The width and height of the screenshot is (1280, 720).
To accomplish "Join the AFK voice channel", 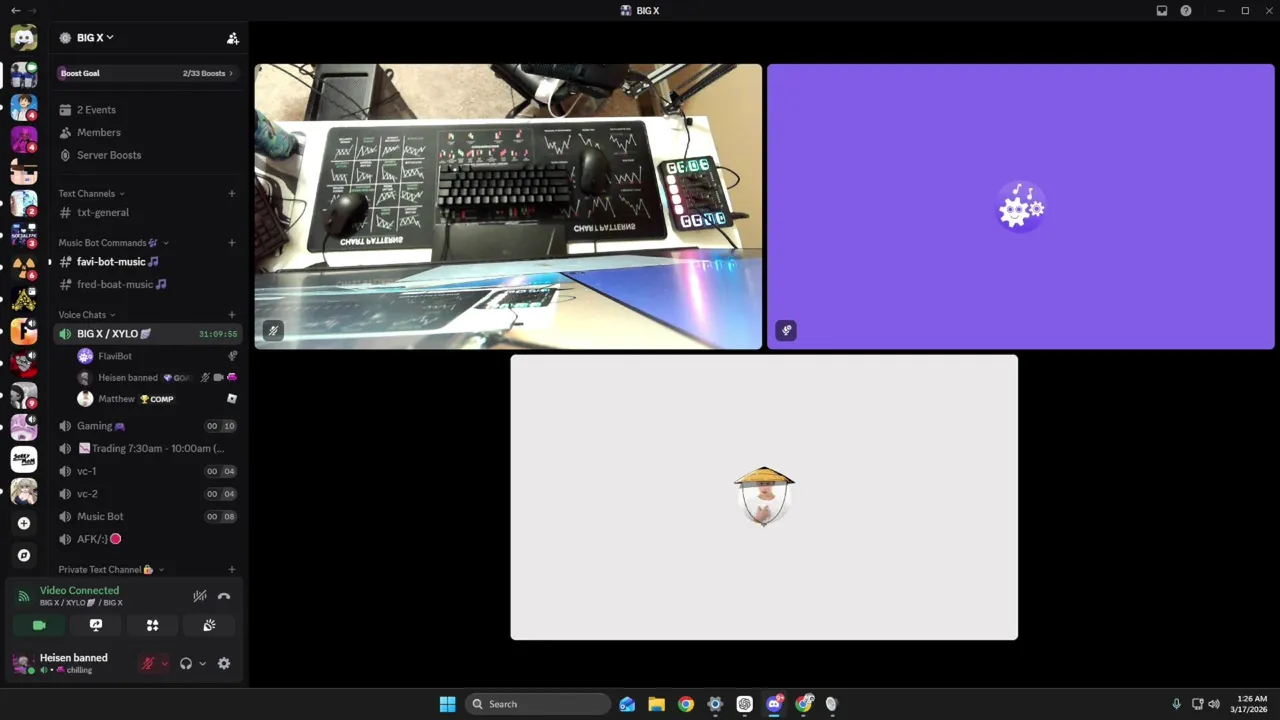I will point(148,539).
